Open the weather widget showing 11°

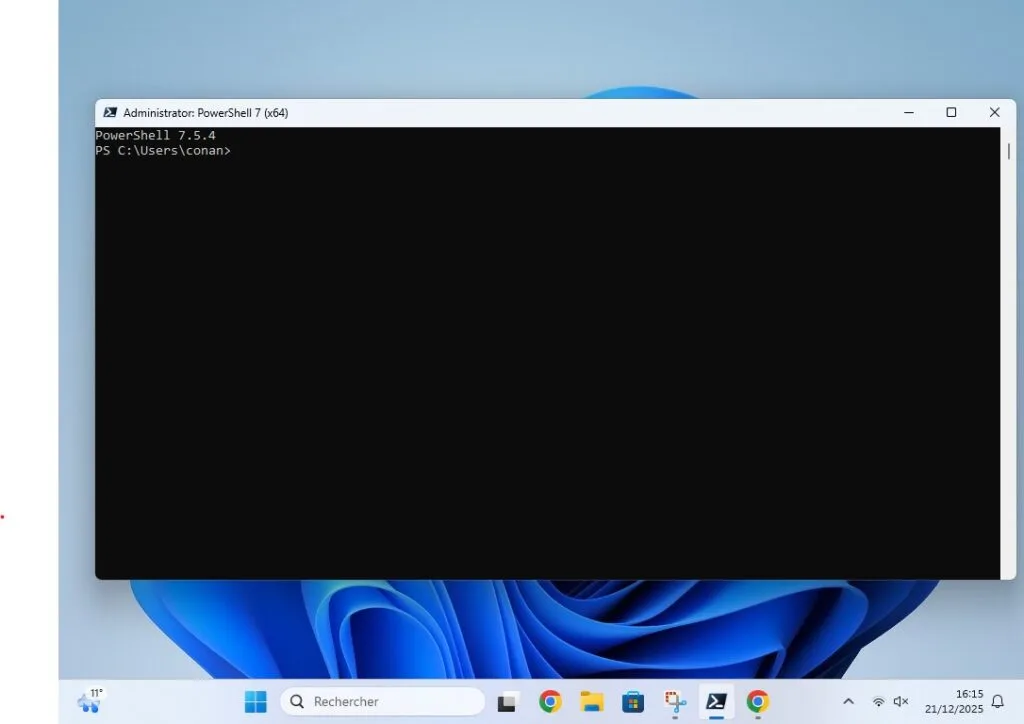[90, 700]
